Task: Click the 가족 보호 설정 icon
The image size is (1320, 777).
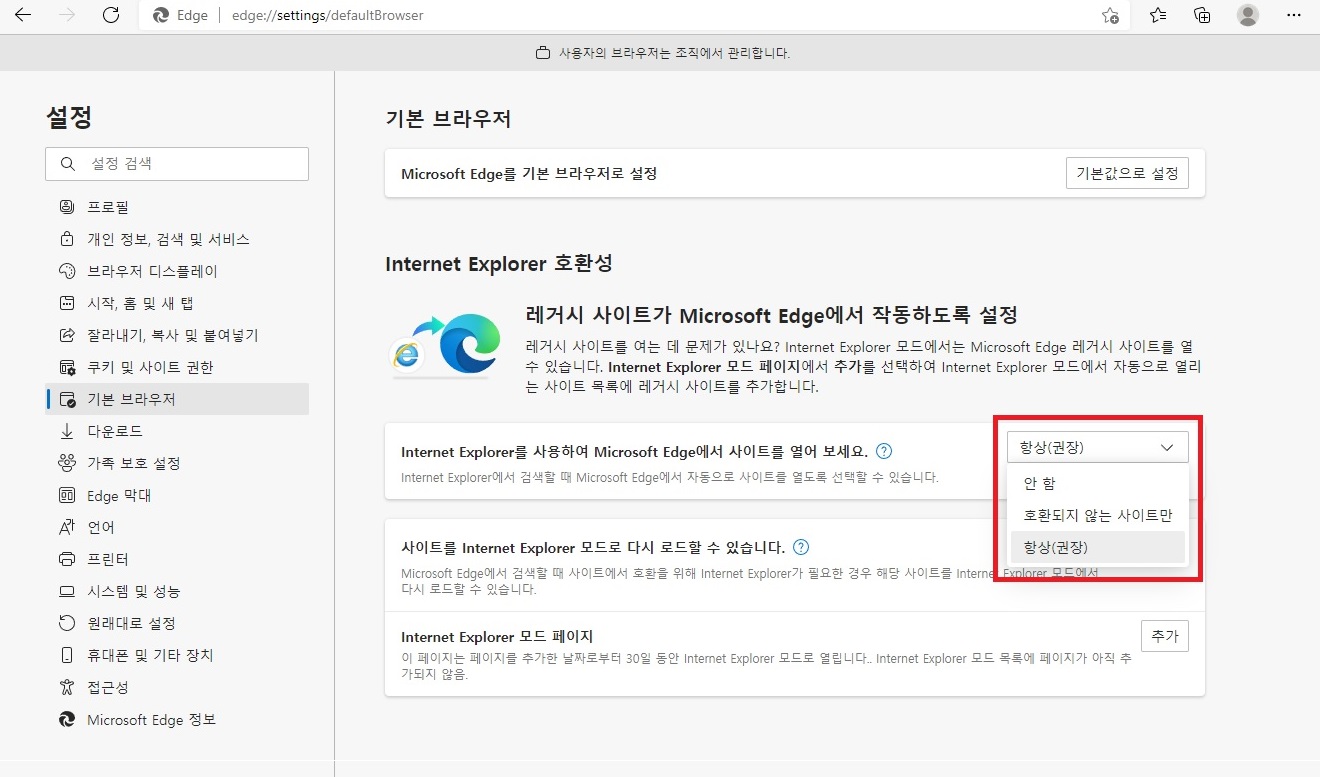Action: [x=67, y=463]
